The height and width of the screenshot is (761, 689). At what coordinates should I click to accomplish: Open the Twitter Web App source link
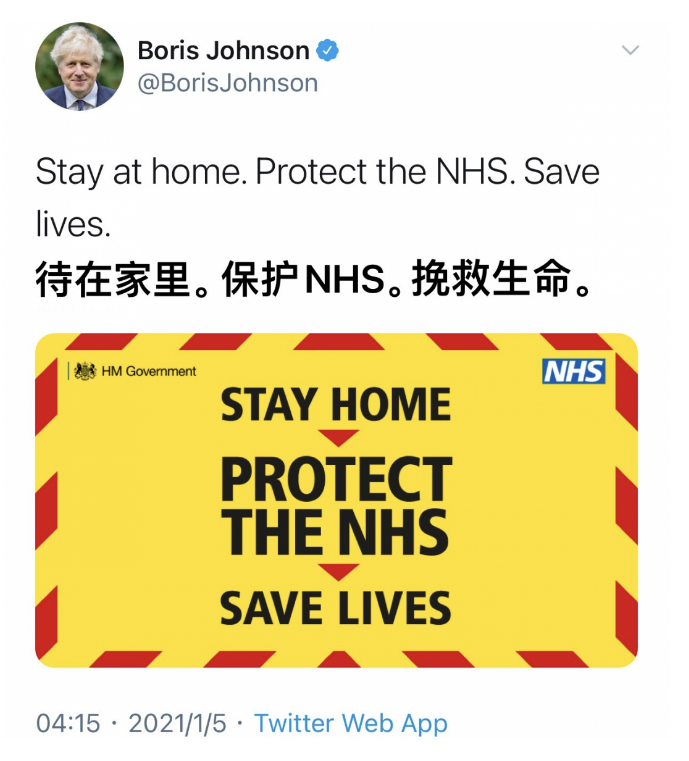[x=350, y=724]
